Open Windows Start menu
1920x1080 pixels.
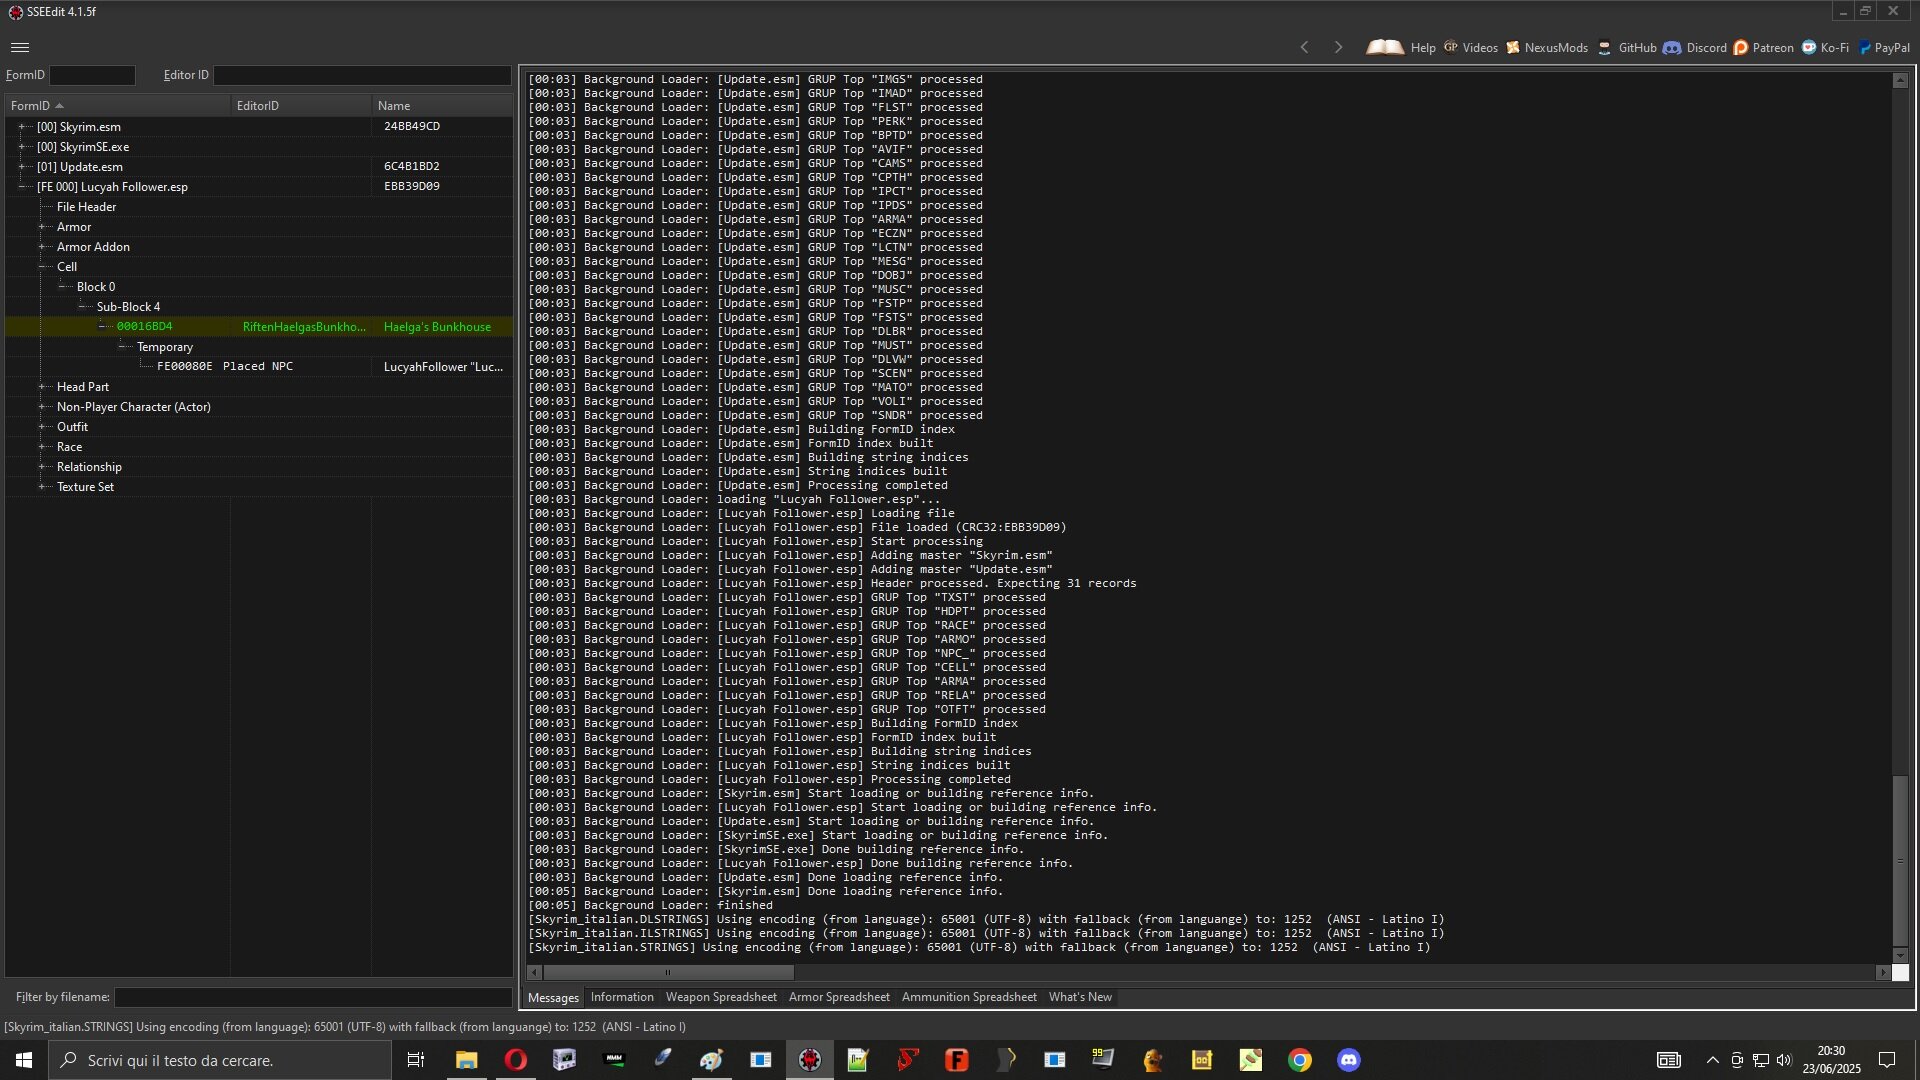tap(24, 1060)
